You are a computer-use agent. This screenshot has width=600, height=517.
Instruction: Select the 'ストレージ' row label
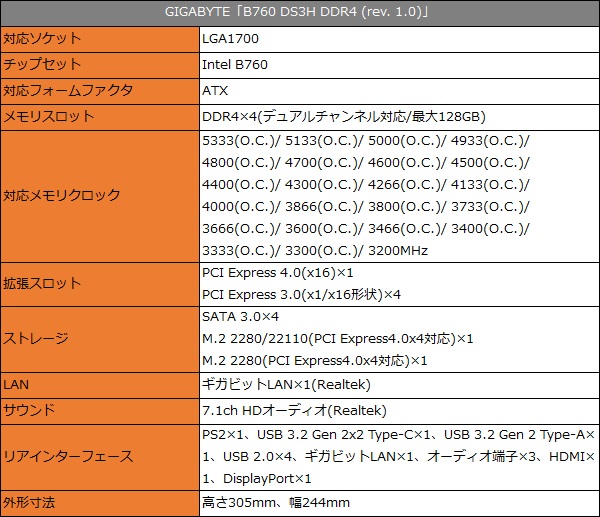(36, 339)
